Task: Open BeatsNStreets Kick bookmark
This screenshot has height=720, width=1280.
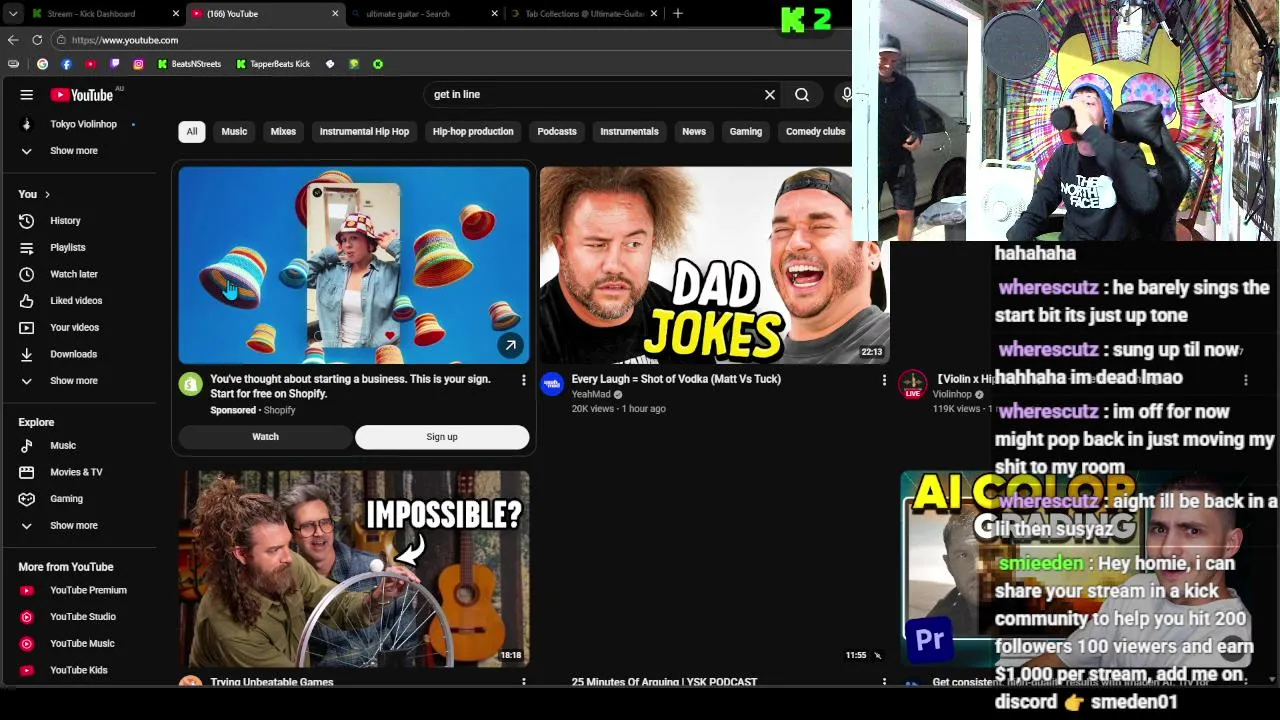Action: click(190, 64)
